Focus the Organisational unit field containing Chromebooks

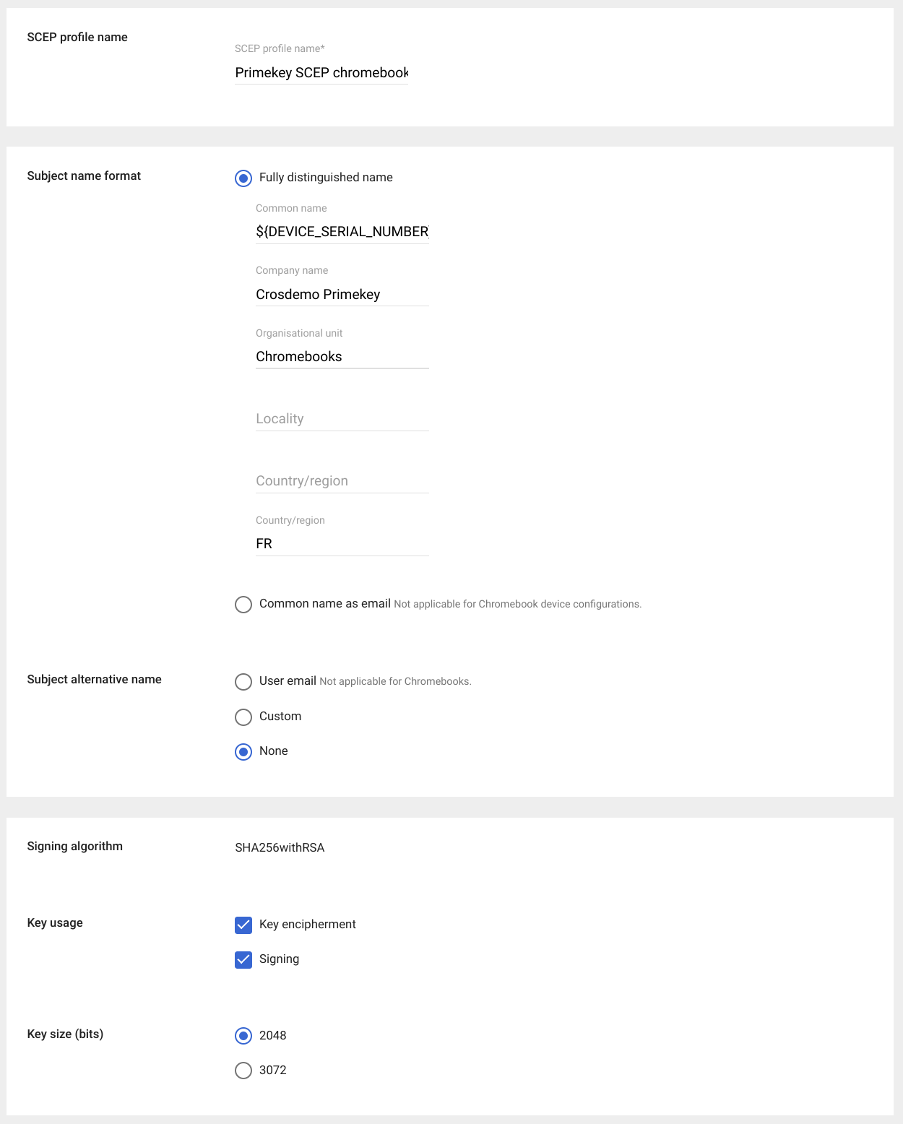pos(342,357)
